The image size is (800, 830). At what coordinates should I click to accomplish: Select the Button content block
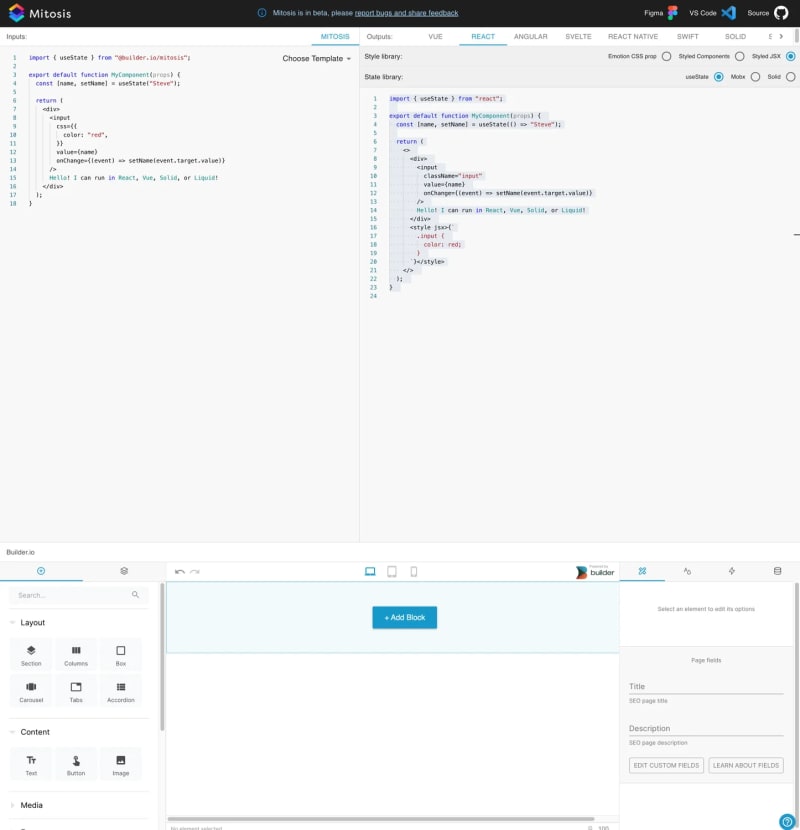click(76, 765)
